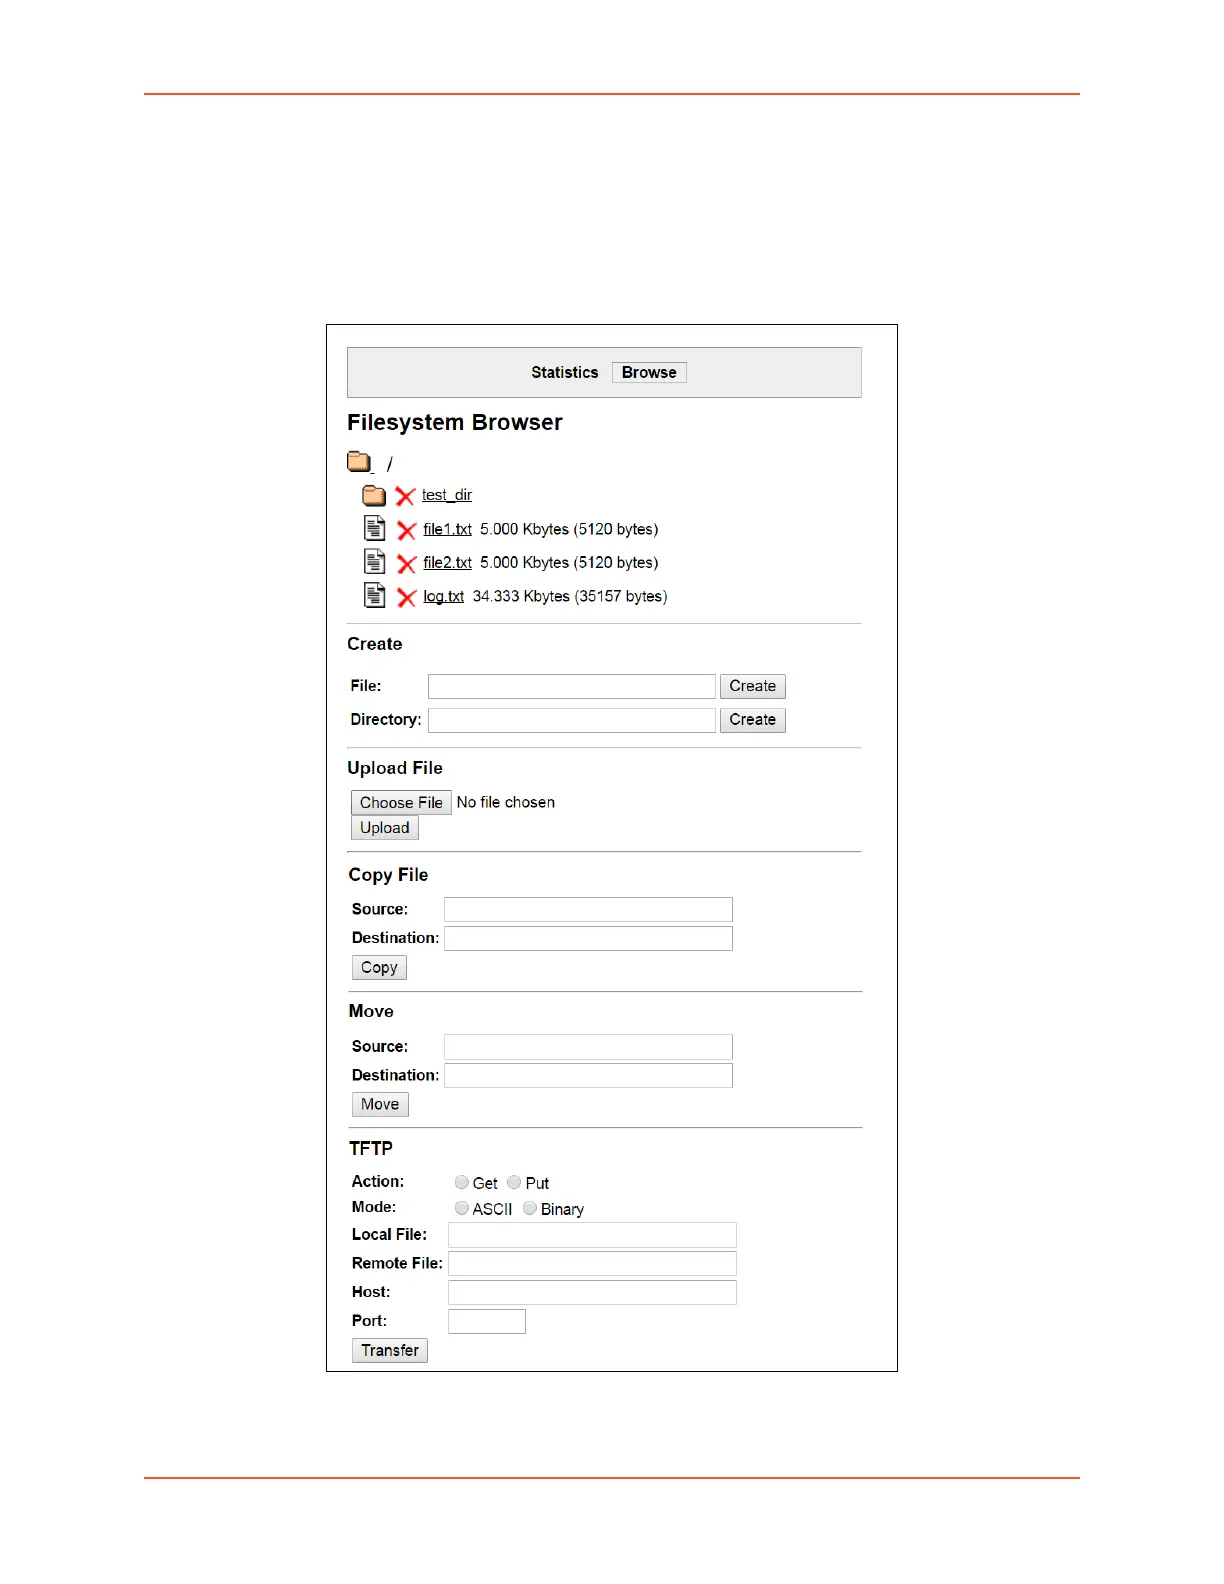Focus the TFTP Remote File field
This screenshot has height=1584, width=1224.
[x=592, y=1263]
